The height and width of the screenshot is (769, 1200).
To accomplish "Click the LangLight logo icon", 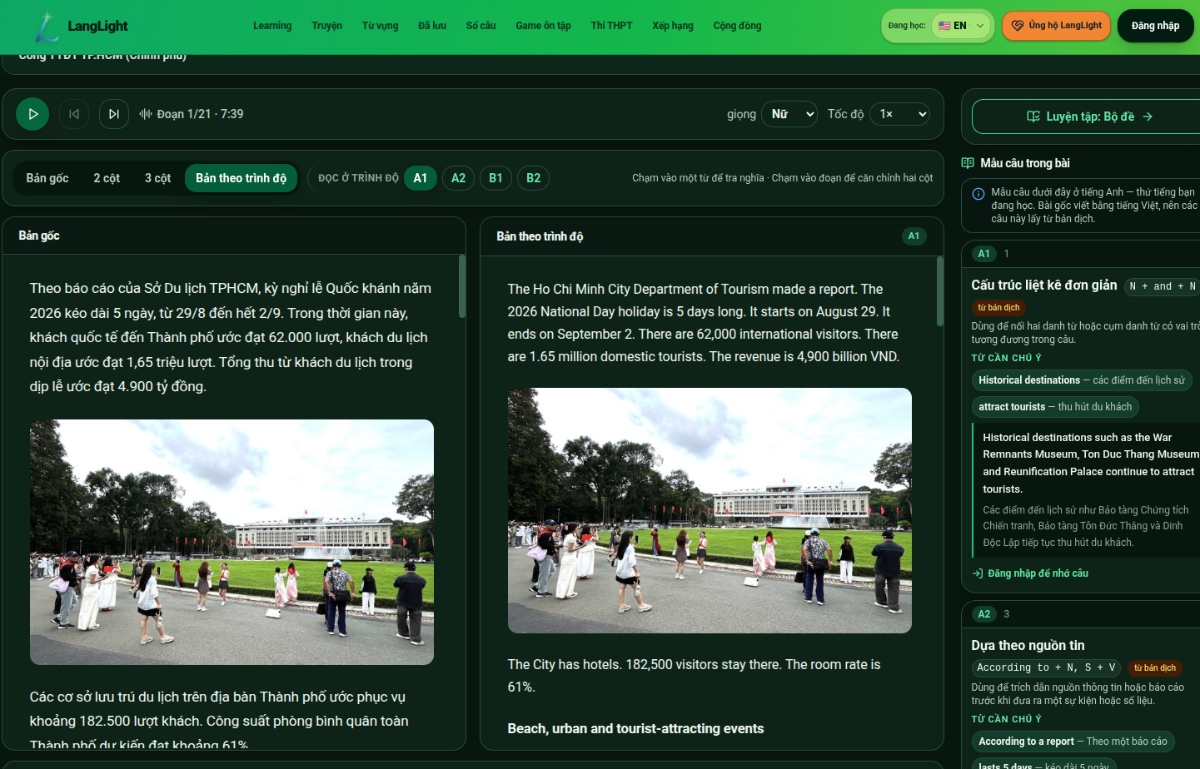I will click(46, 26).
